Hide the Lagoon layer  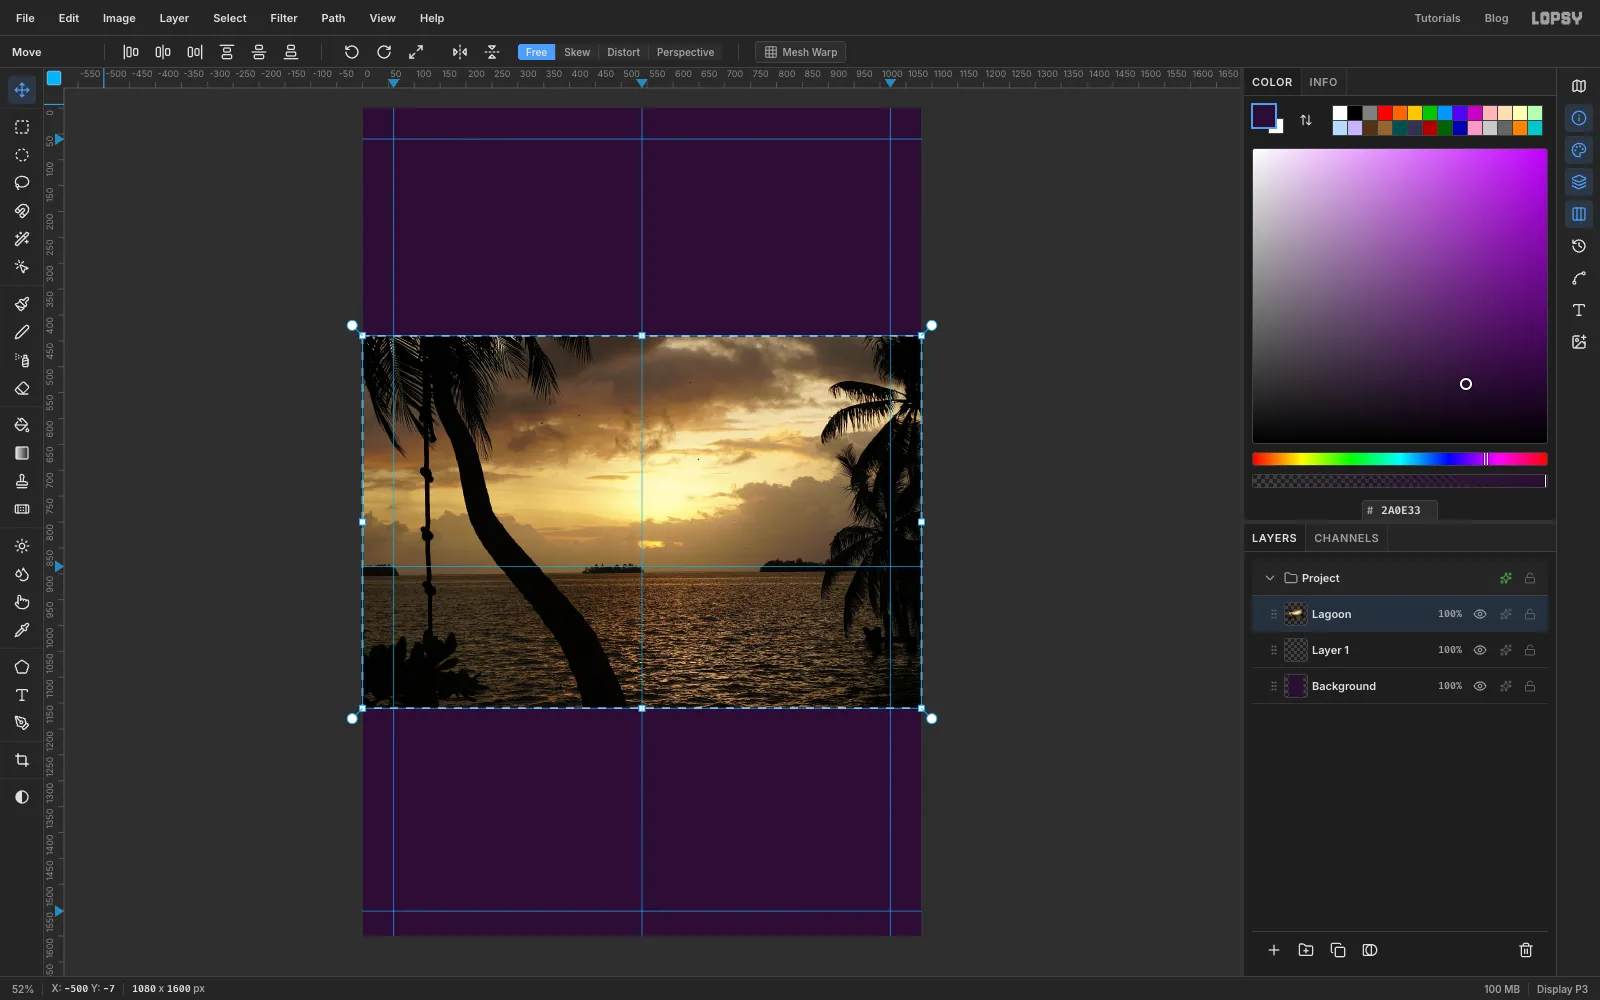coord(1480,614)
